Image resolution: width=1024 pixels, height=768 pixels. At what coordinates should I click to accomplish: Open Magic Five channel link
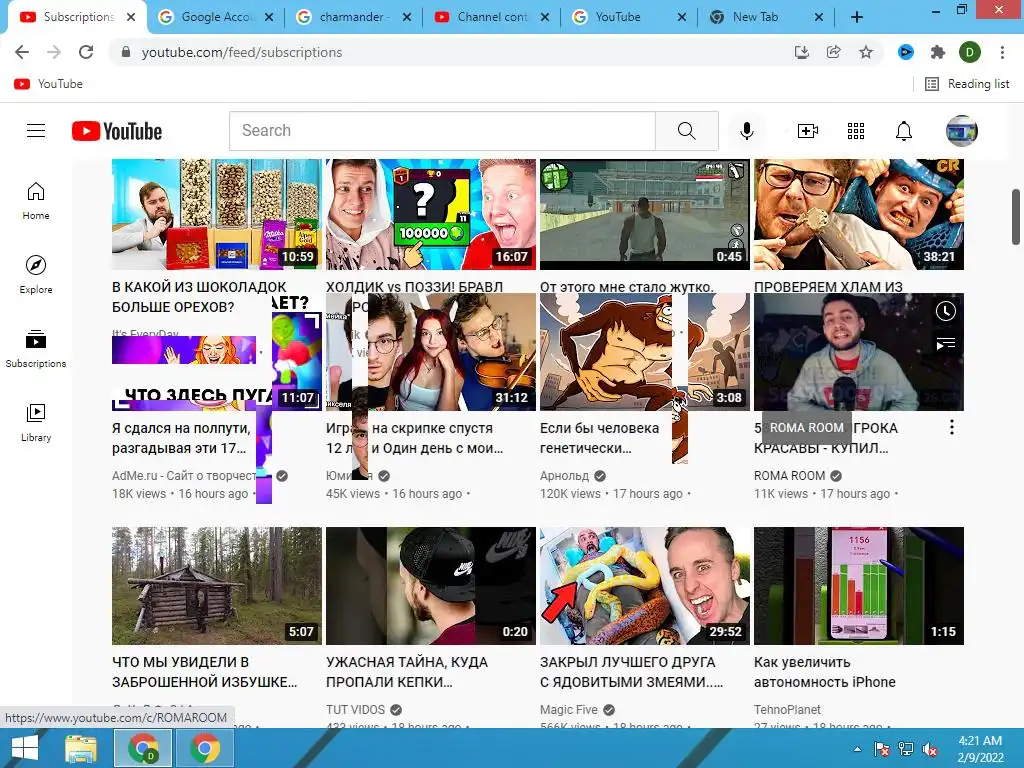tap(569, 709)
